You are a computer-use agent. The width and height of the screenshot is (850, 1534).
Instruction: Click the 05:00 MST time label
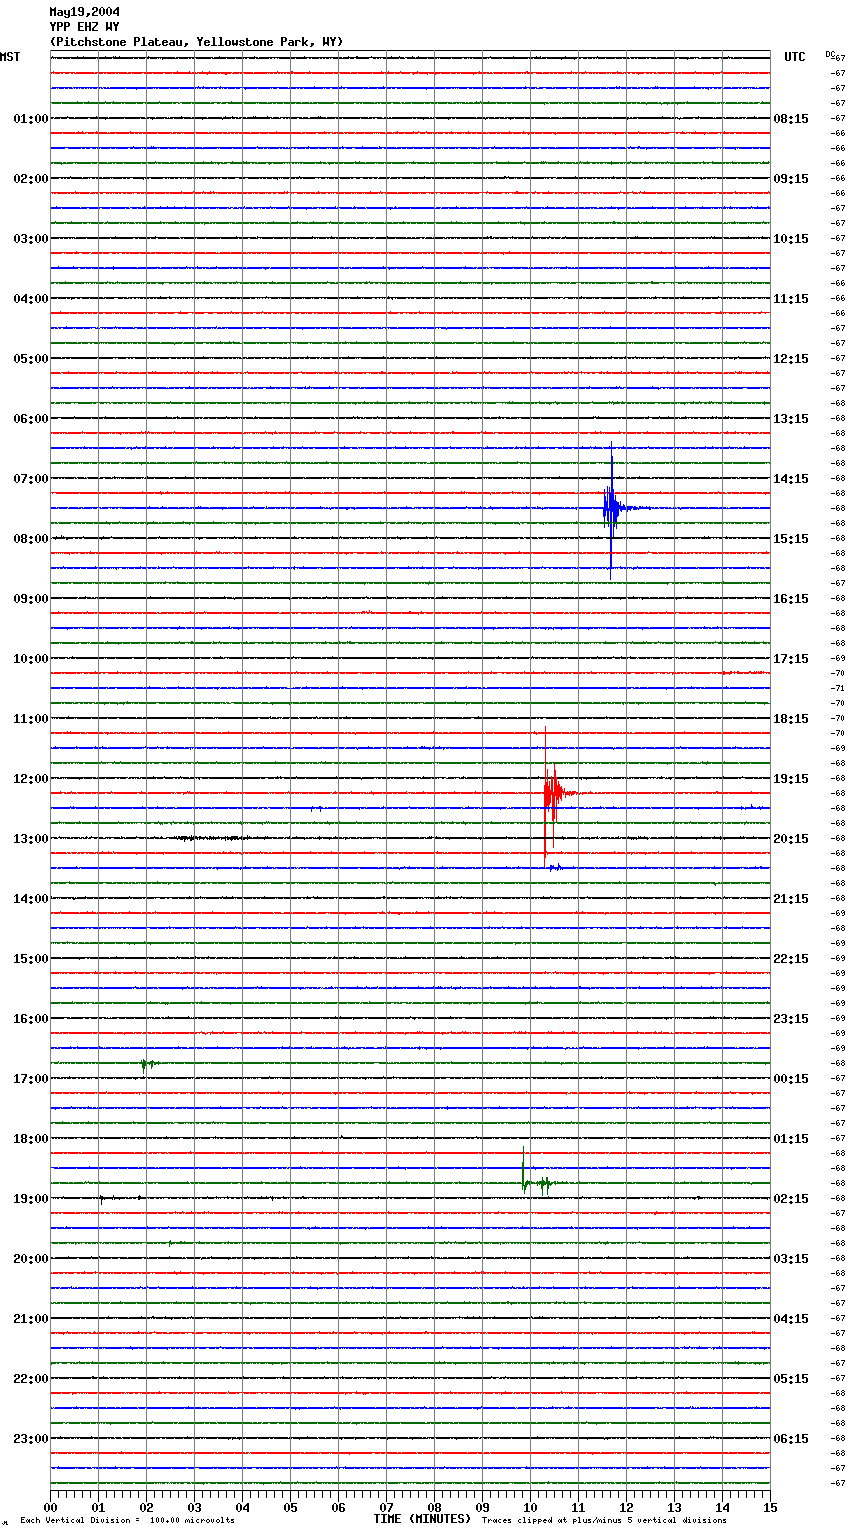tap(31, 359)
